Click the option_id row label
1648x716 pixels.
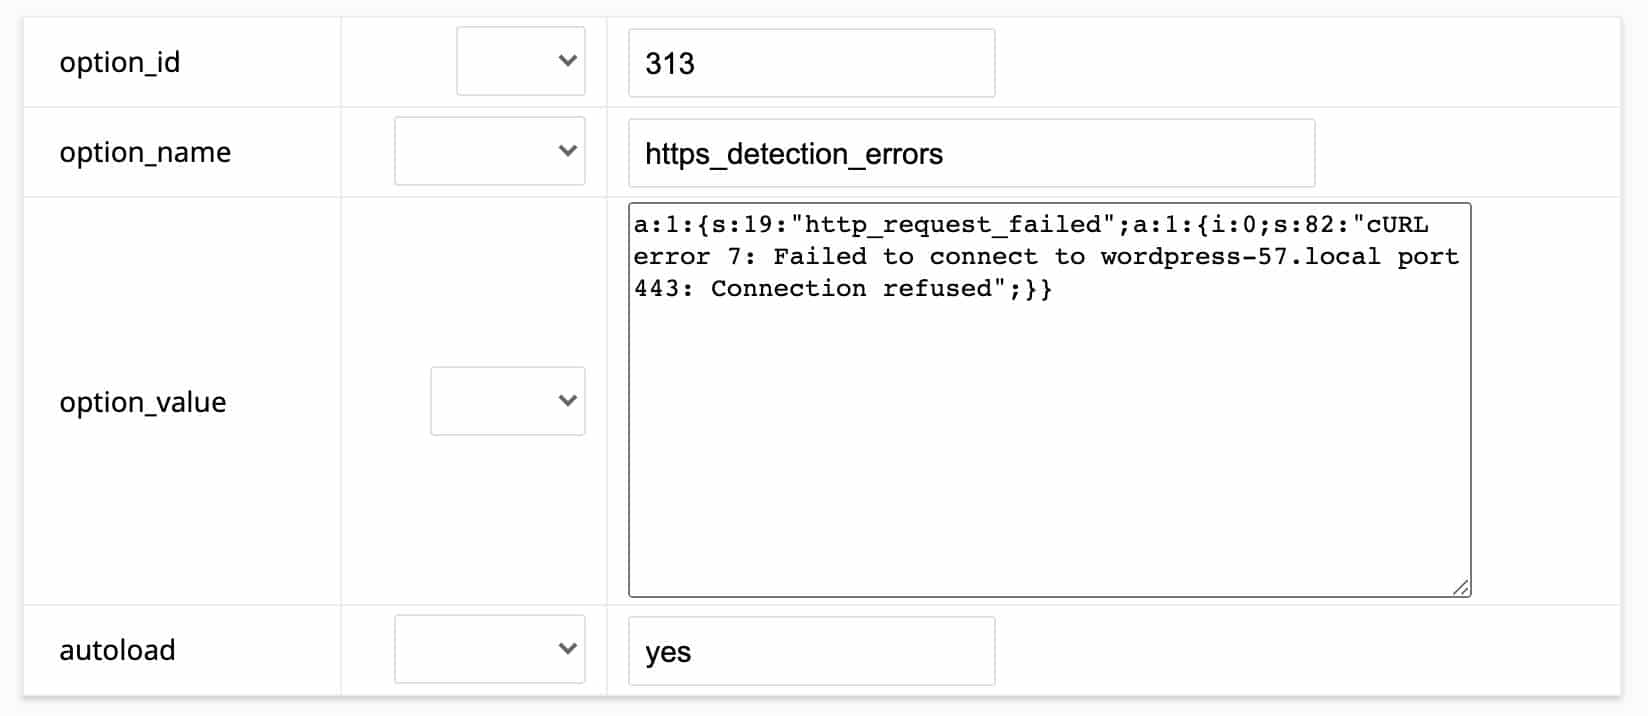121,61
